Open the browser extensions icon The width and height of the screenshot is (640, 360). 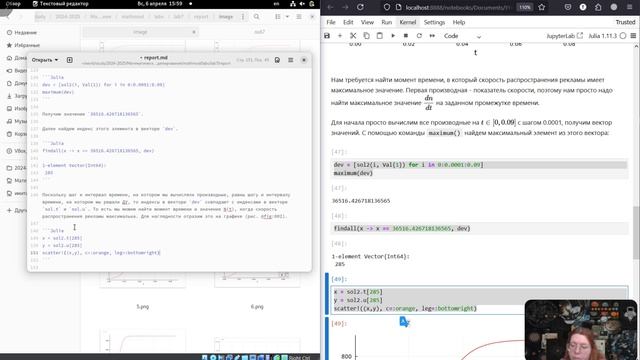click(598, 7)
